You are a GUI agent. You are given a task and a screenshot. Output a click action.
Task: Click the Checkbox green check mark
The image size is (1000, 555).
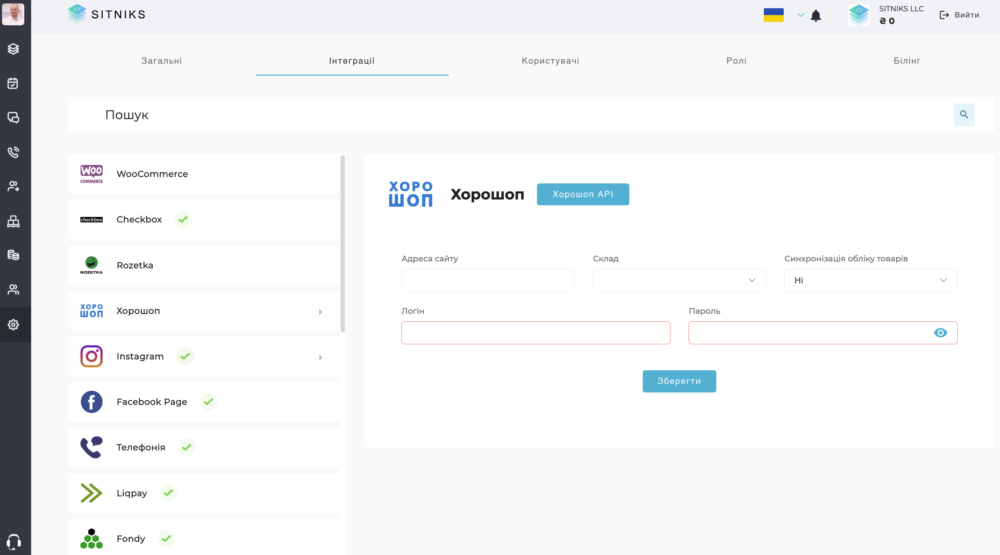tap(183, 219)
